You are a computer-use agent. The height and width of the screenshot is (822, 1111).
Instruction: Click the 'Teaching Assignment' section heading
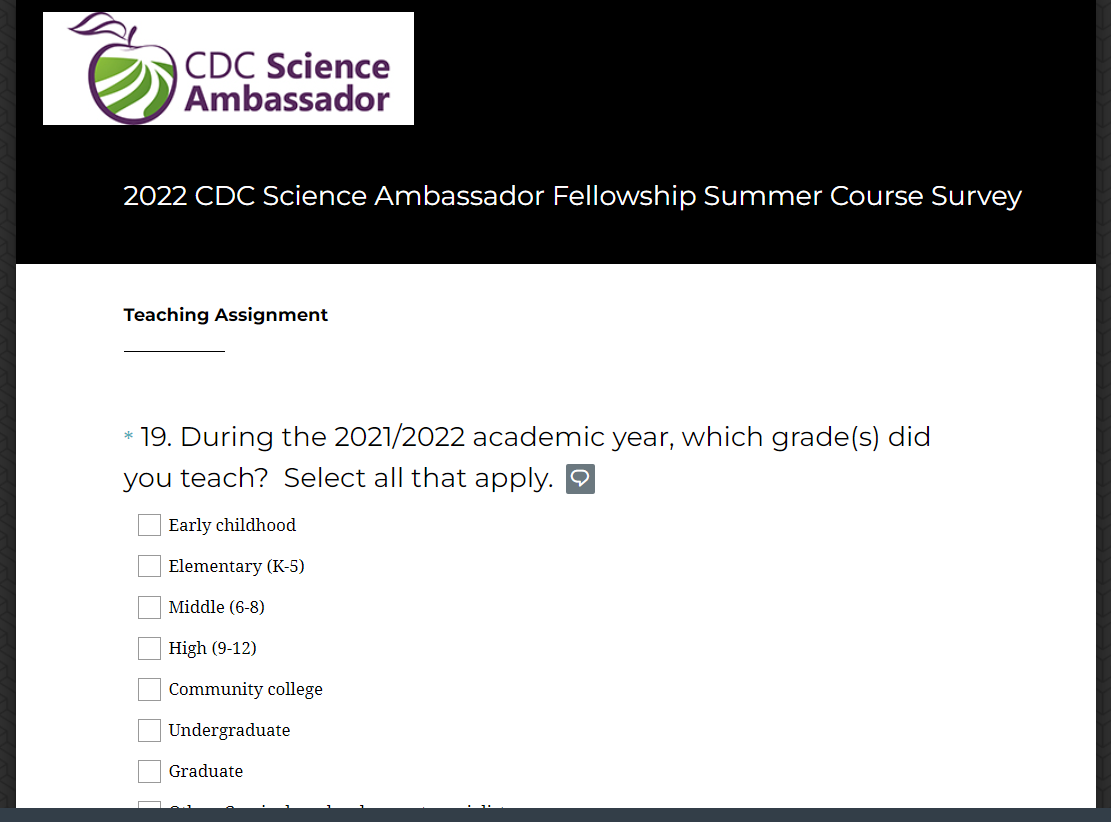pyautogui.click(x=226, y=315)
